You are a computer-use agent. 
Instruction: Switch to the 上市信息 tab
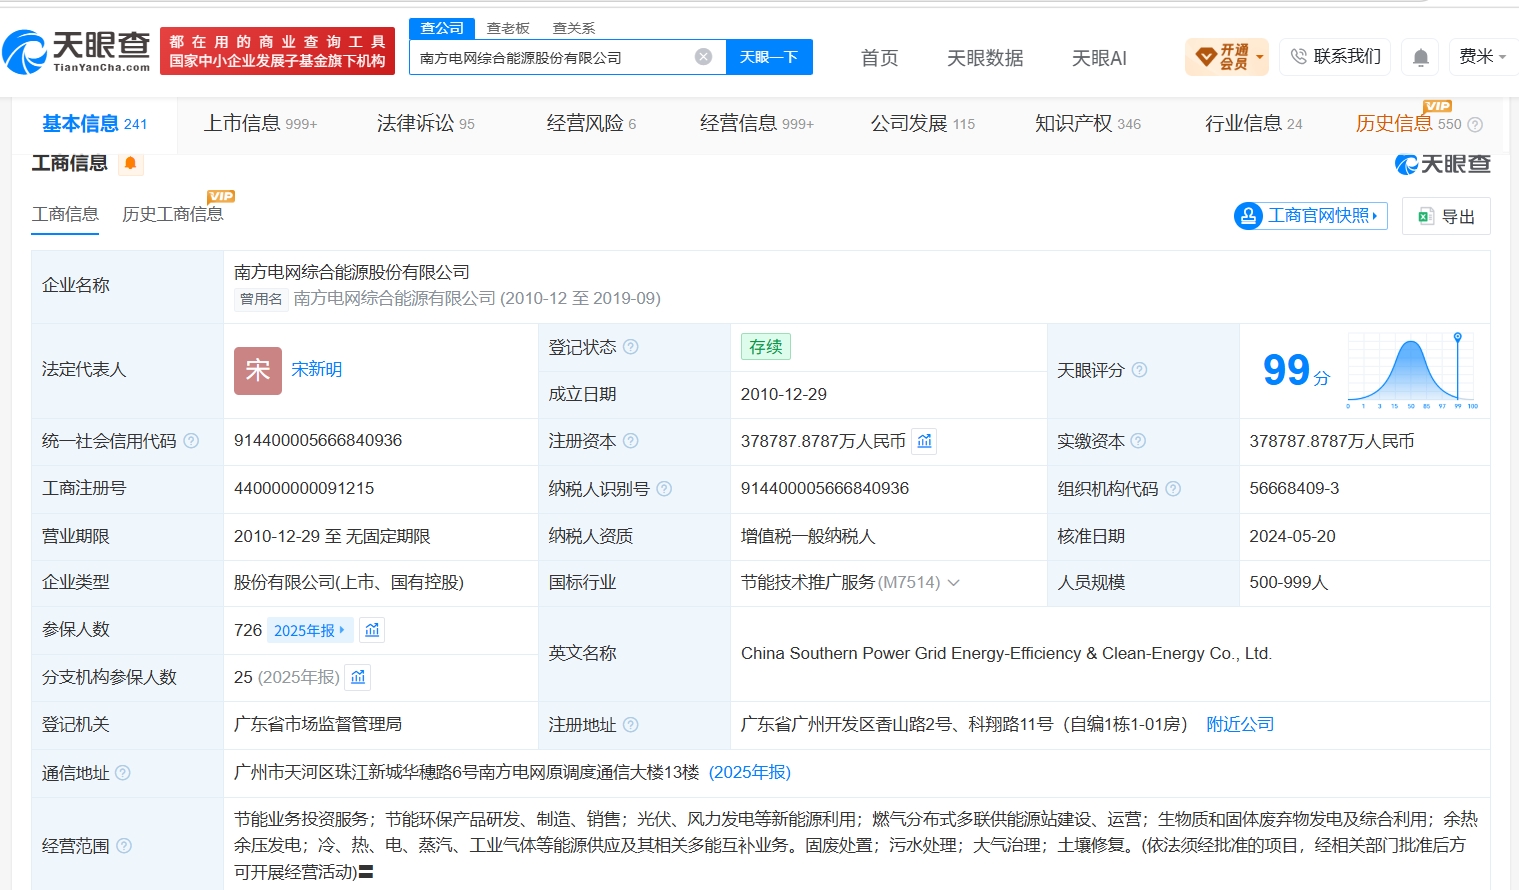tap(260, 124)
